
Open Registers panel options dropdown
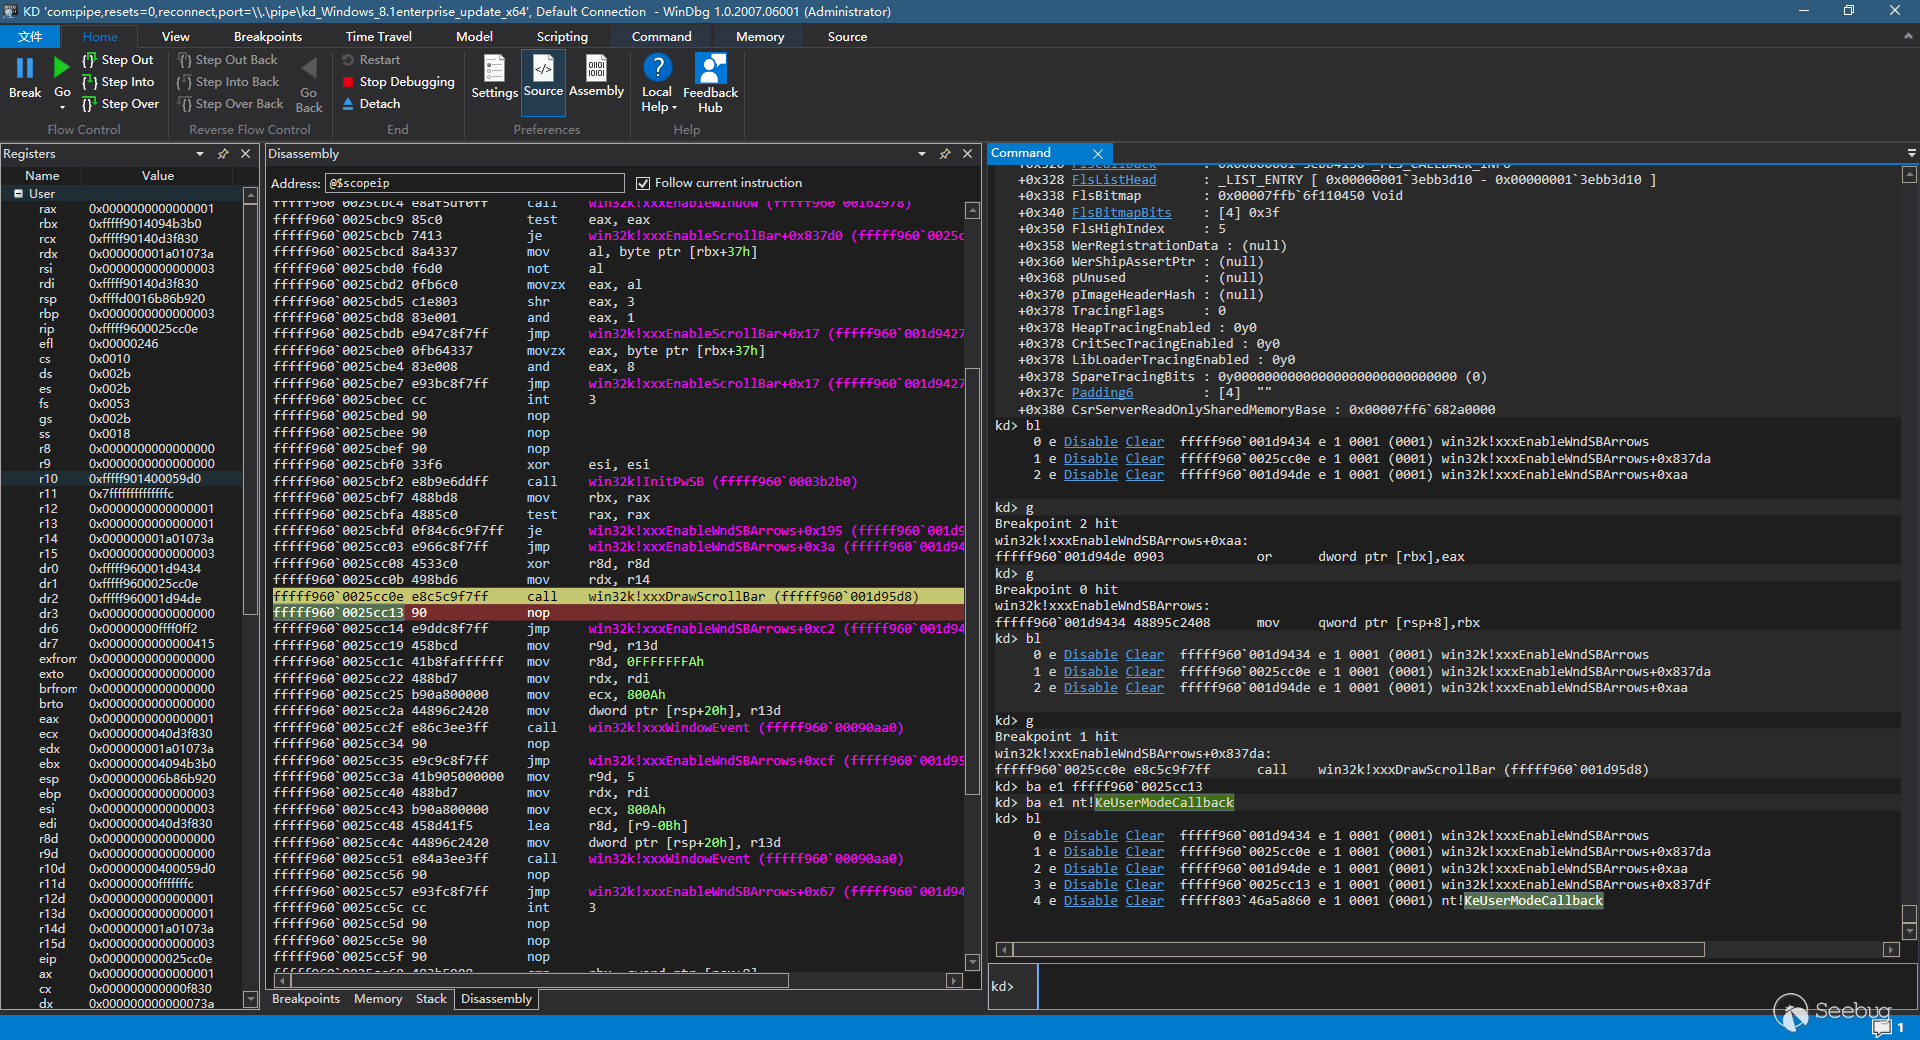200,154
